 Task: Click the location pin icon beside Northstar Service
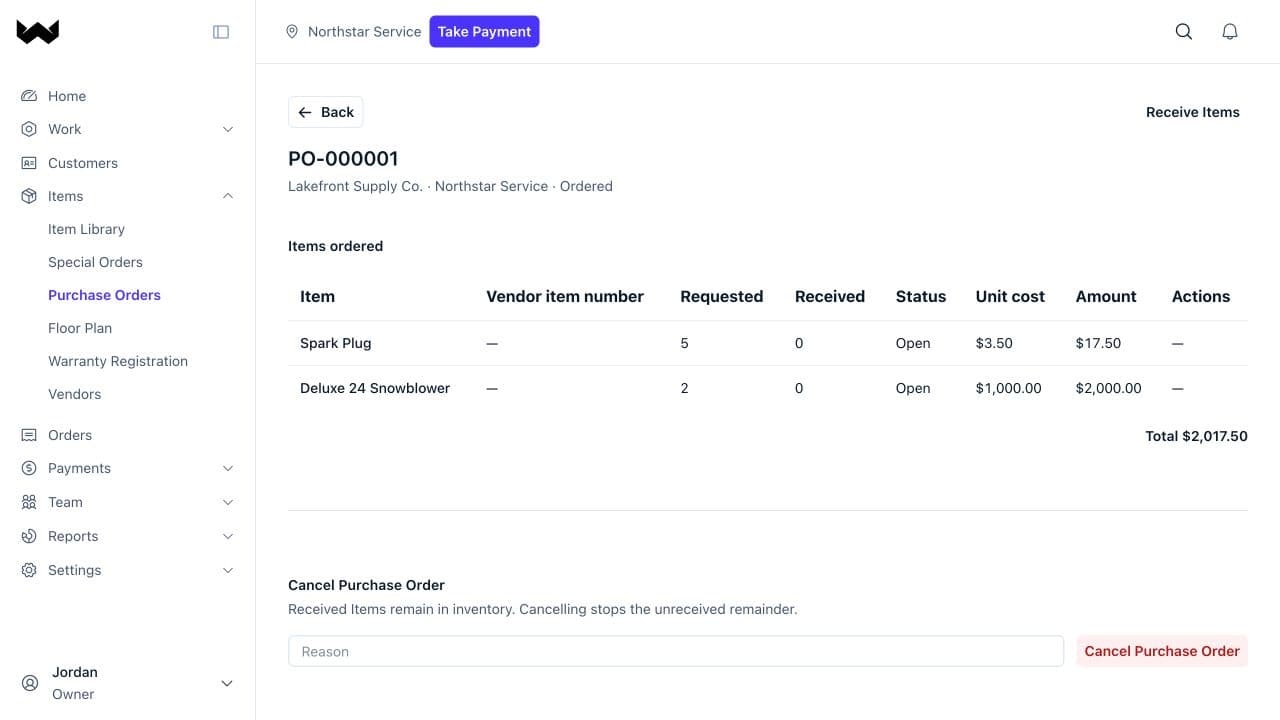(x=292, y=32)
